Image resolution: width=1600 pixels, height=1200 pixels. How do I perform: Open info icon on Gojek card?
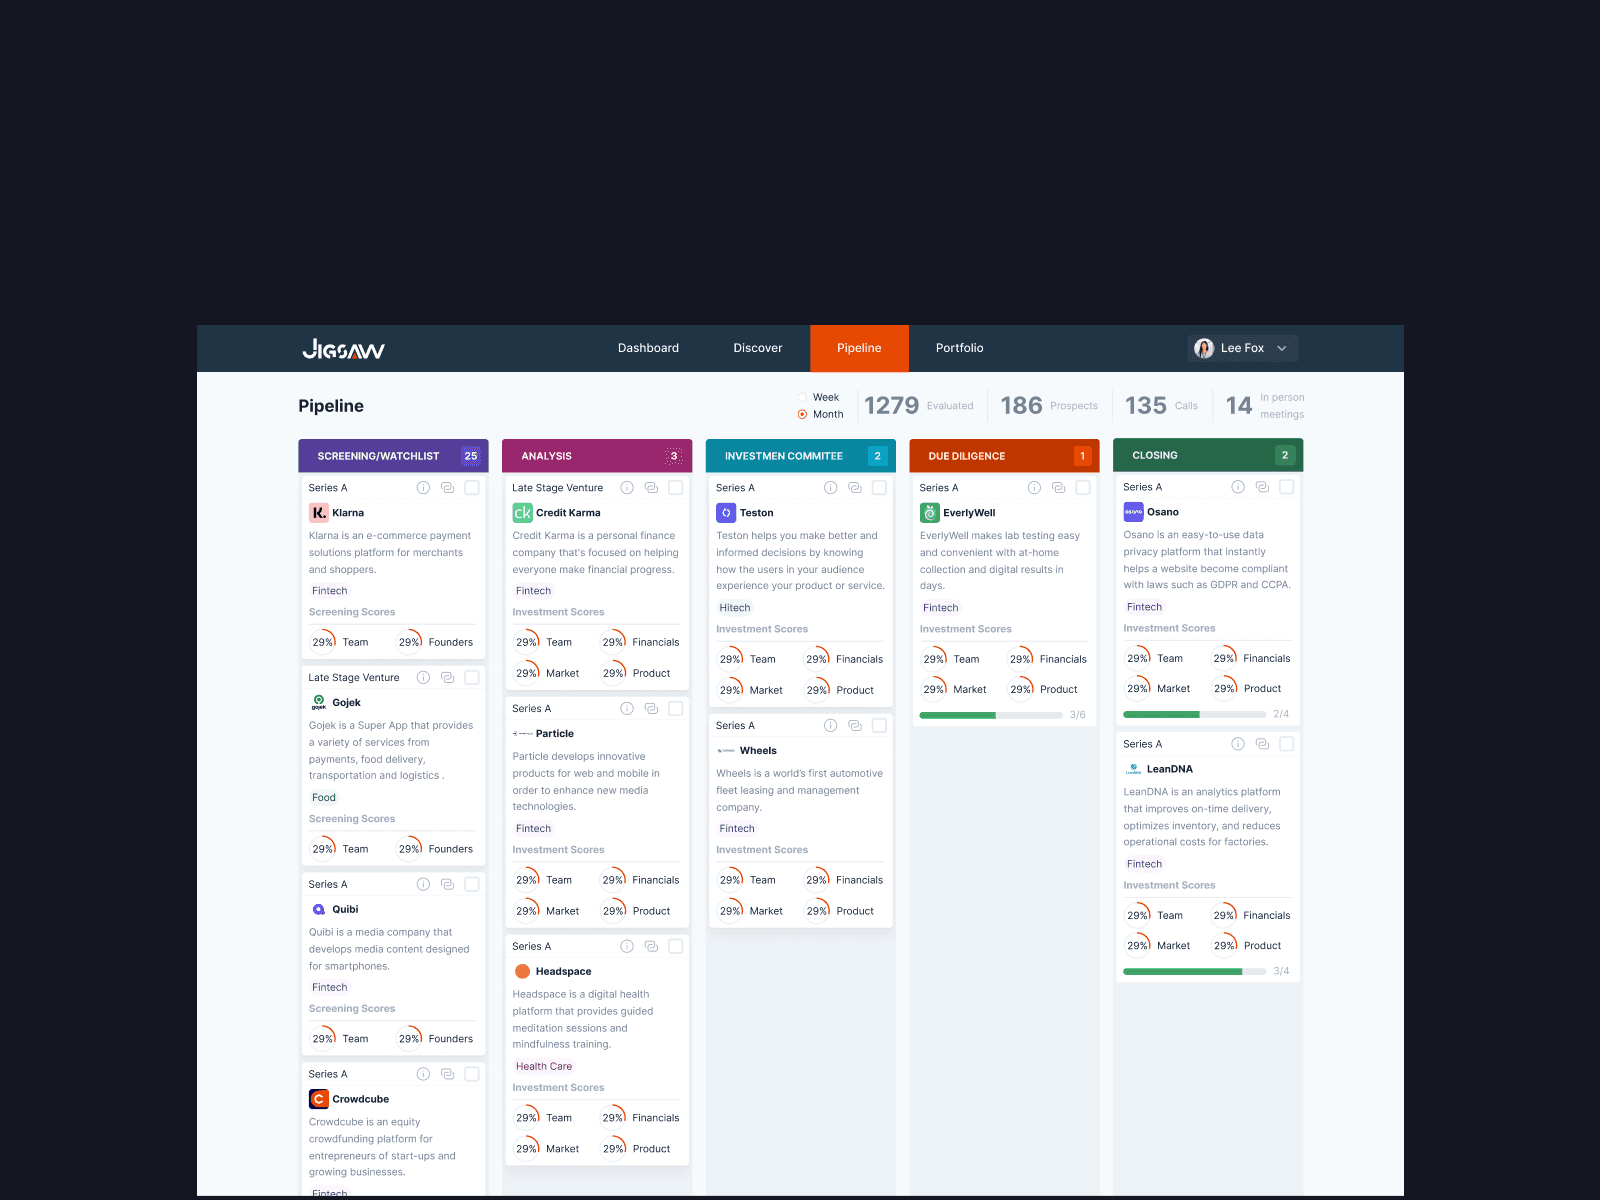(x=423, y=678)
